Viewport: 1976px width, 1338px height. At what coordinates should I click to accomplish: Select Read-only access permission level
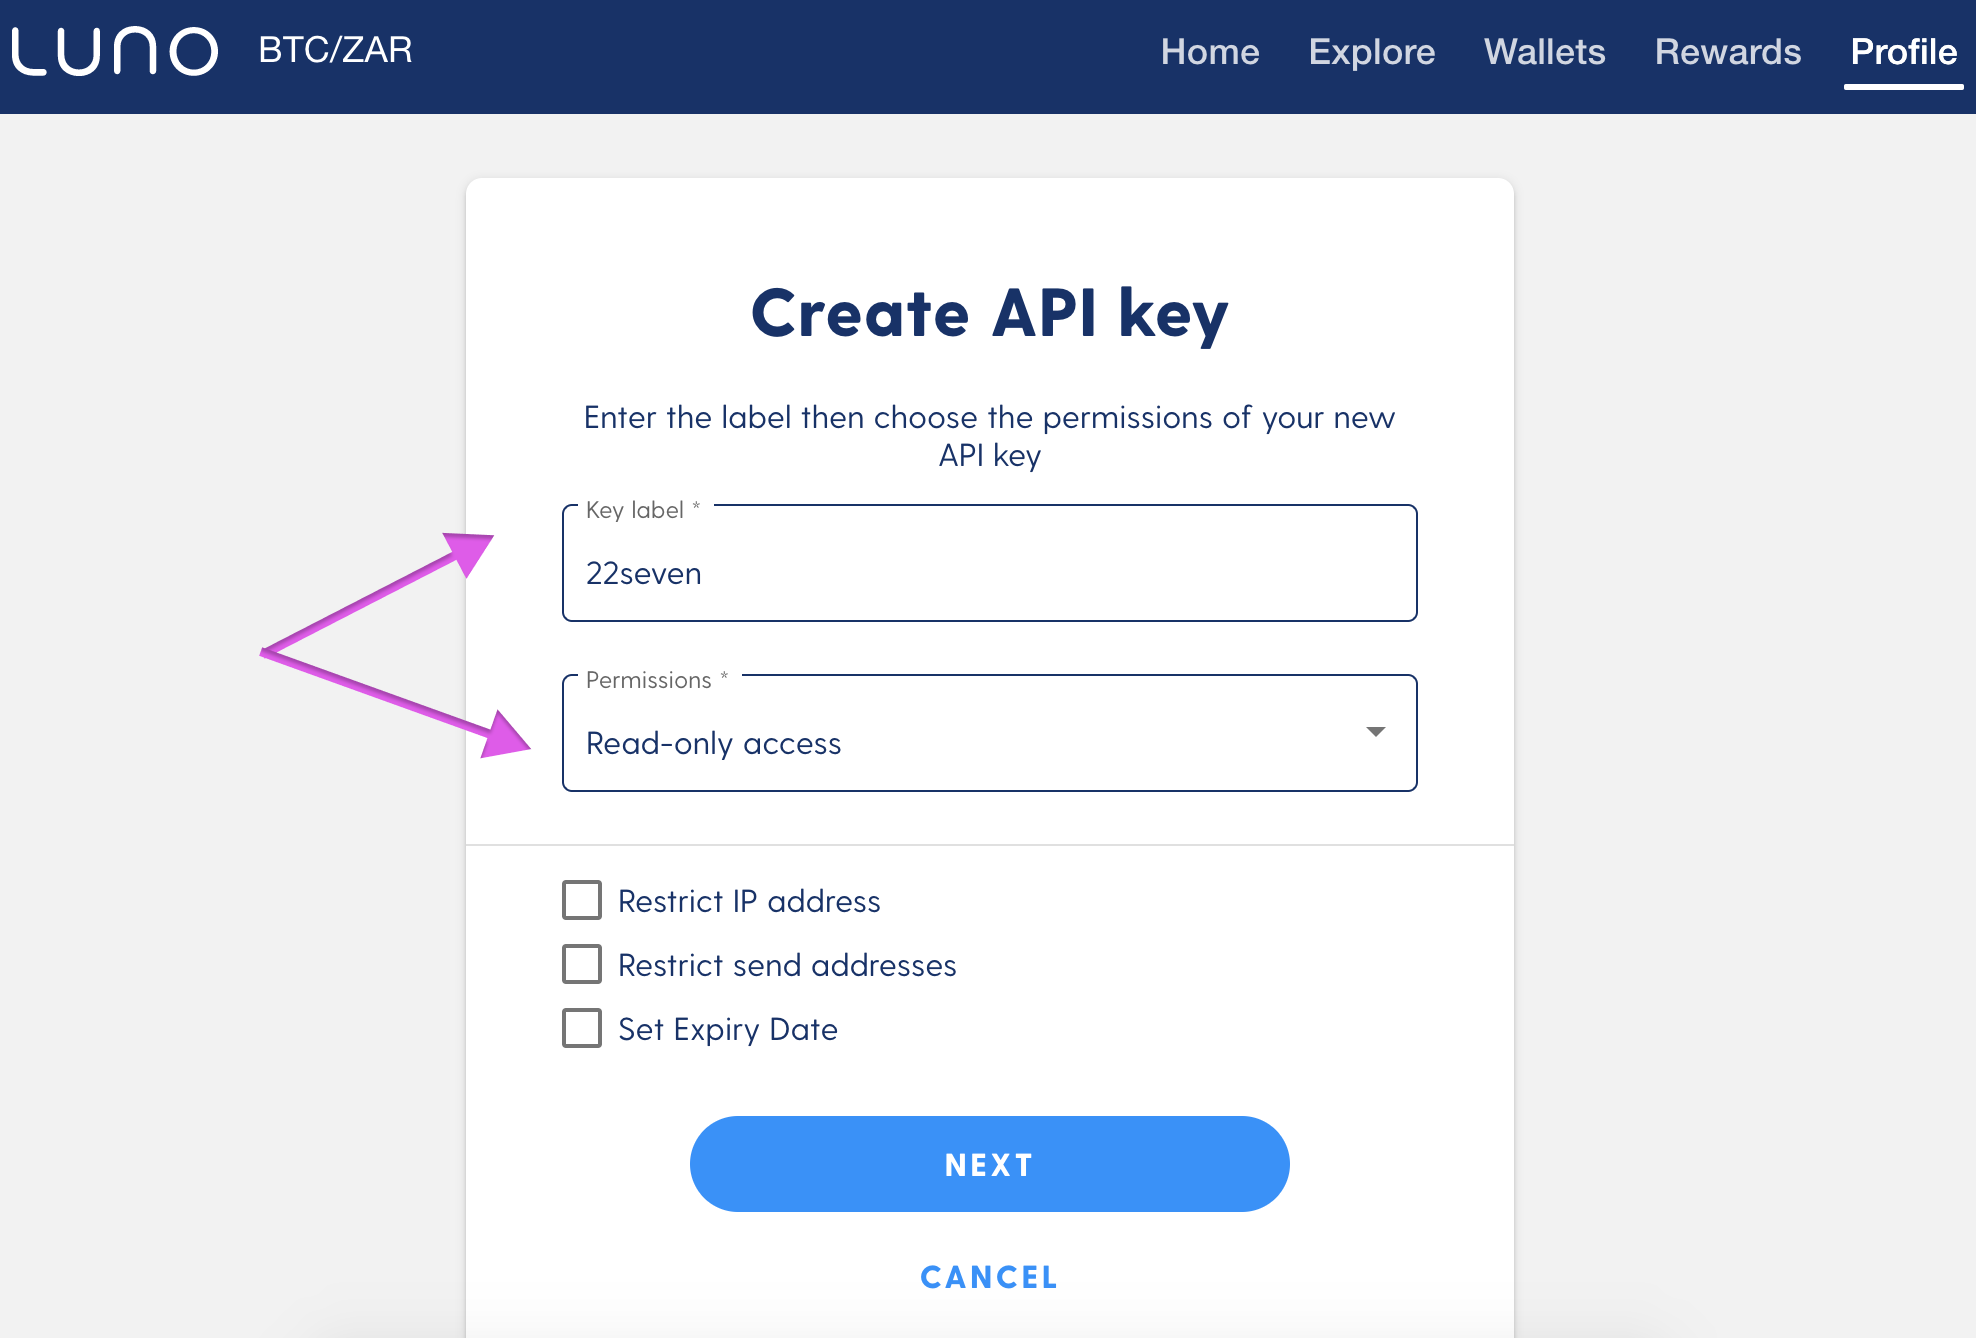989,742
